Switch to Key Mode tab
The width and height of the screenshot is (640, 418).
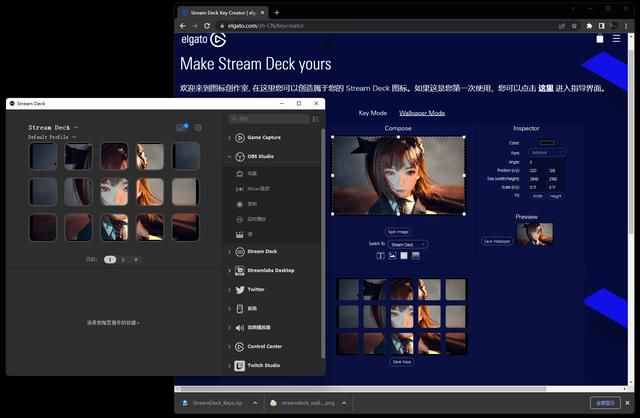point(372,113)
